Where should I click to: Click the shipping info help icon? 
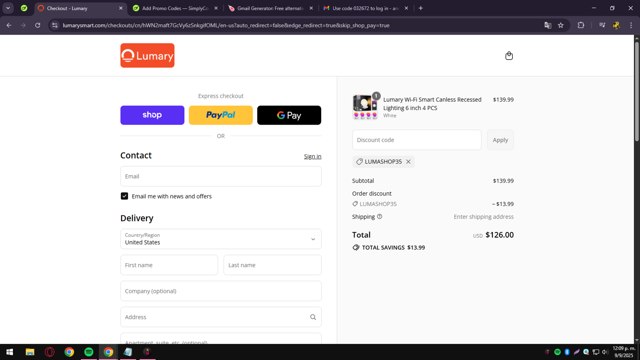[x=380, y=217]
